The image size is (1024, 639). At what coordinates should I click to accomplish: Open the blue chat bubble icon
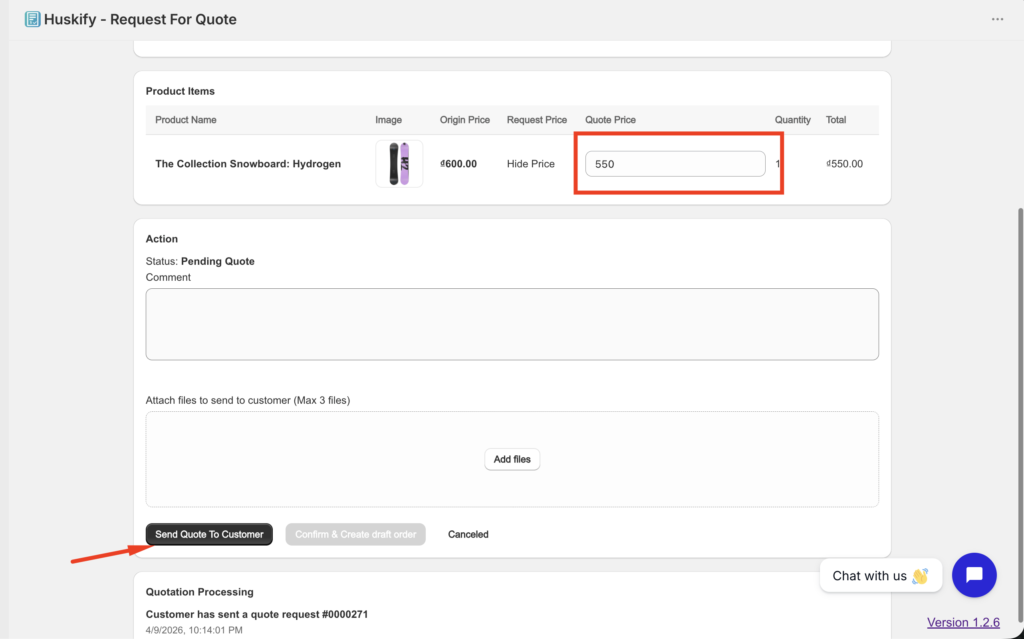click(x=974, y=575)
